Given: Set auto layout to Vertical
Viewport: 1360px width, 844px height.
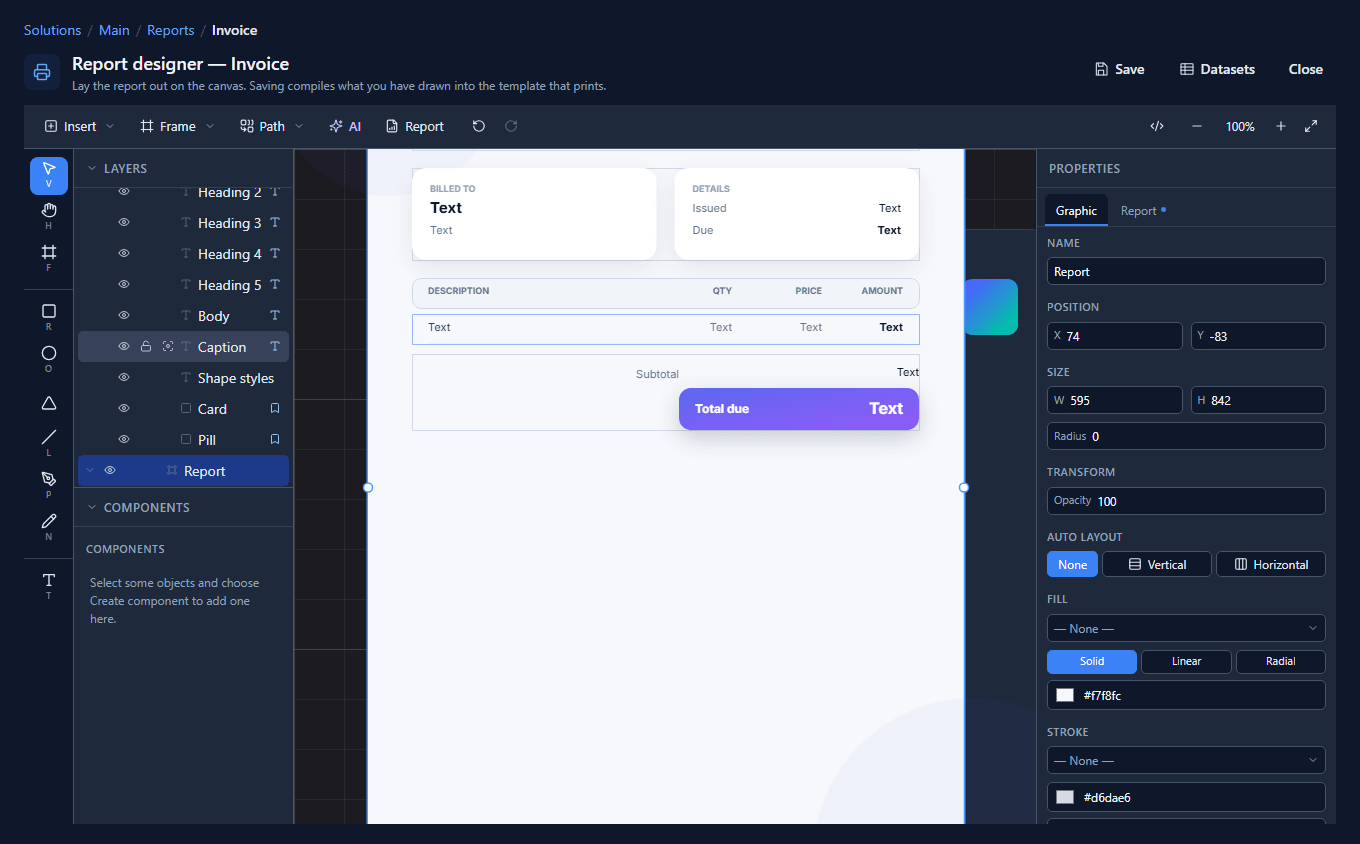Looking at the screenshot, I should [1157, 564].
